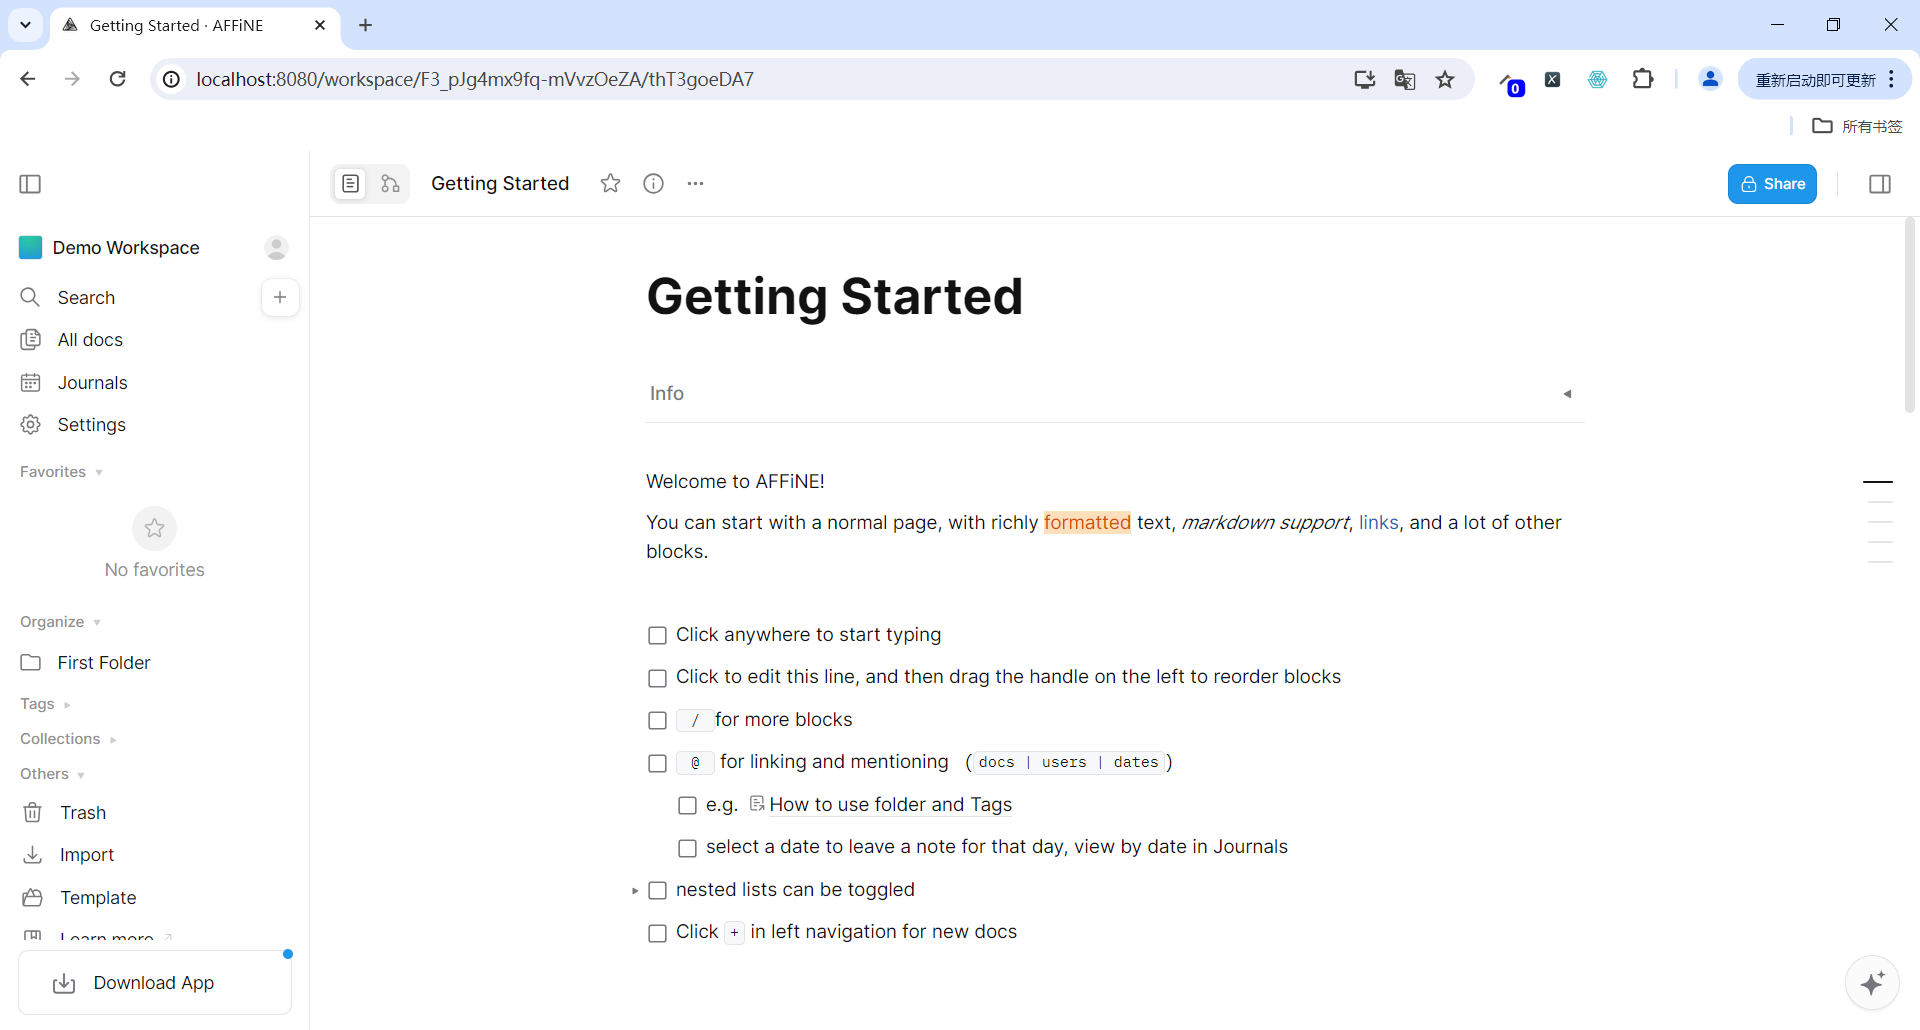This screenshot has width=1920, height=1030.
Task: Tick the 'nested lists can be toggled' checkbox
Action: [x=657, y=891]
